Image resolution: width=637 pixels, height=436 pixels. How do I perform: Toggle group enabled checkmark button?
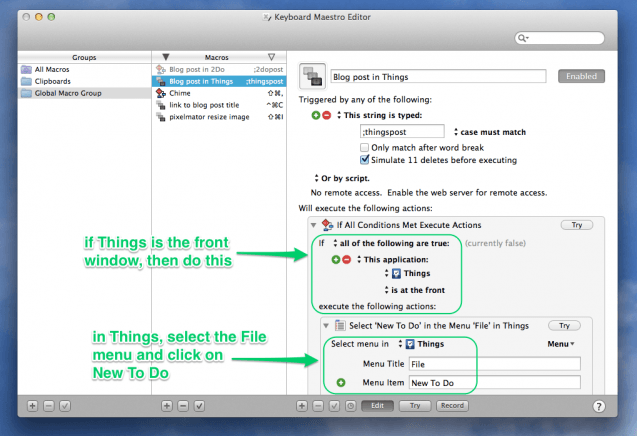65,406
